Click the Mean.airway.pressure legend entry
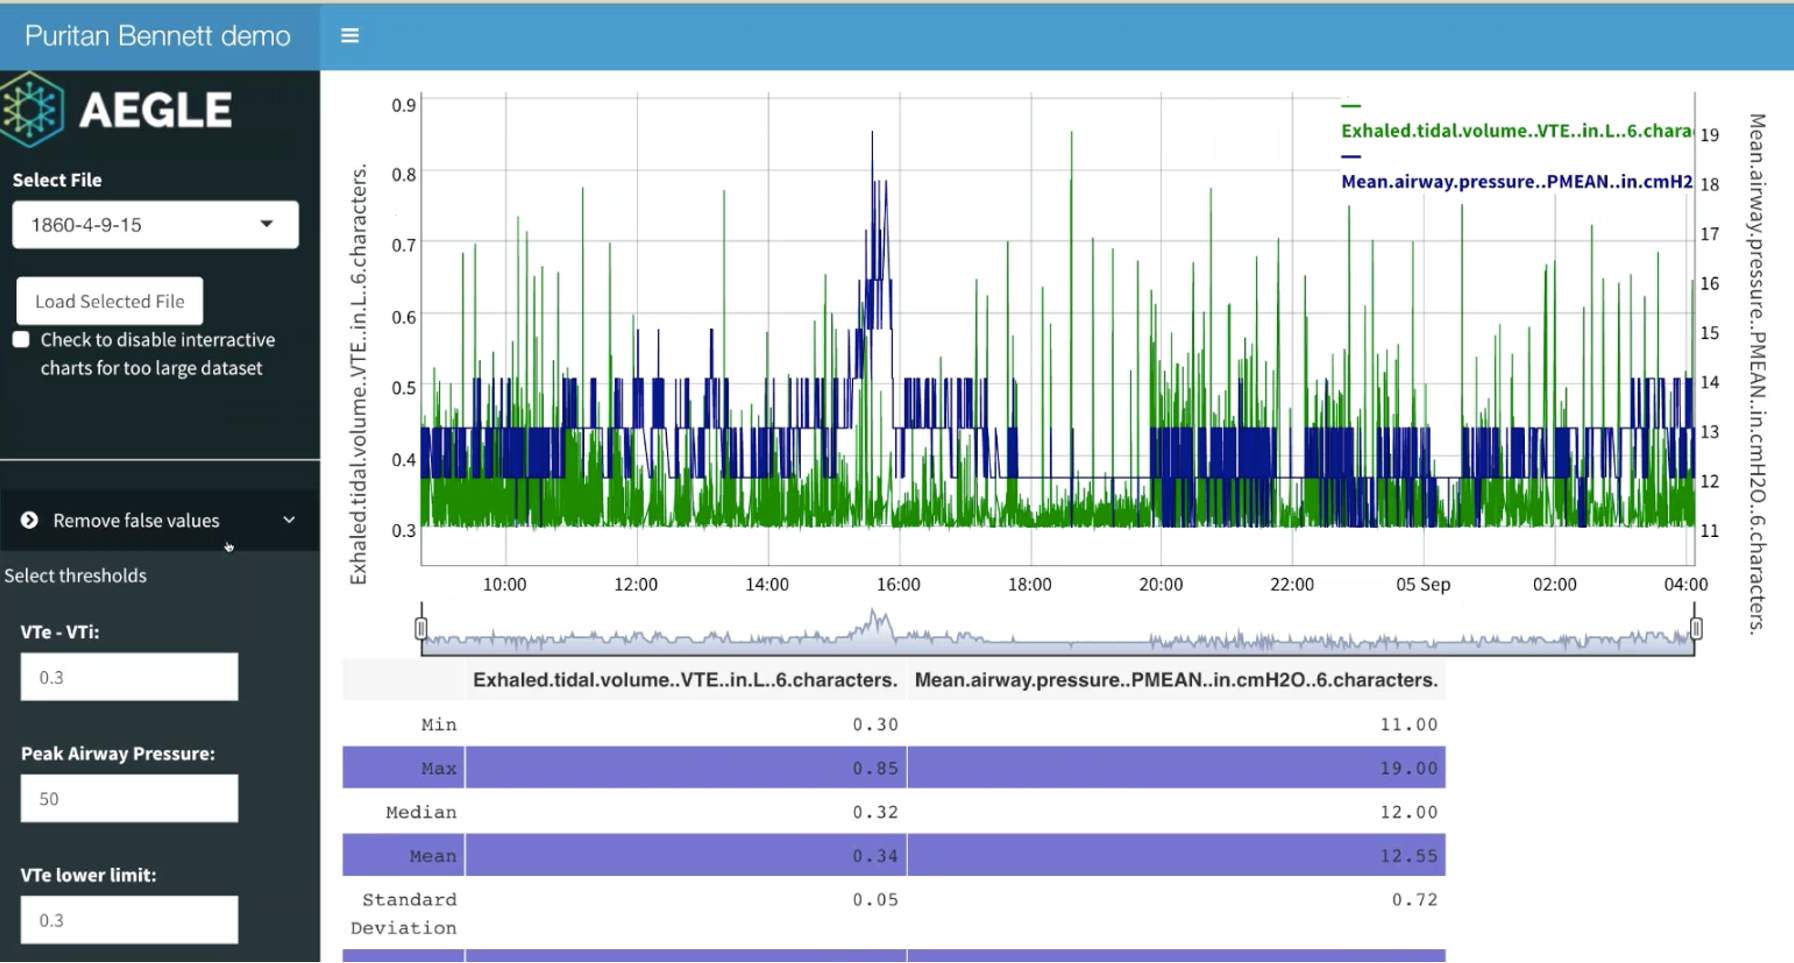This screenshot has height=963, width=1794. click(x=1517, y=182)
